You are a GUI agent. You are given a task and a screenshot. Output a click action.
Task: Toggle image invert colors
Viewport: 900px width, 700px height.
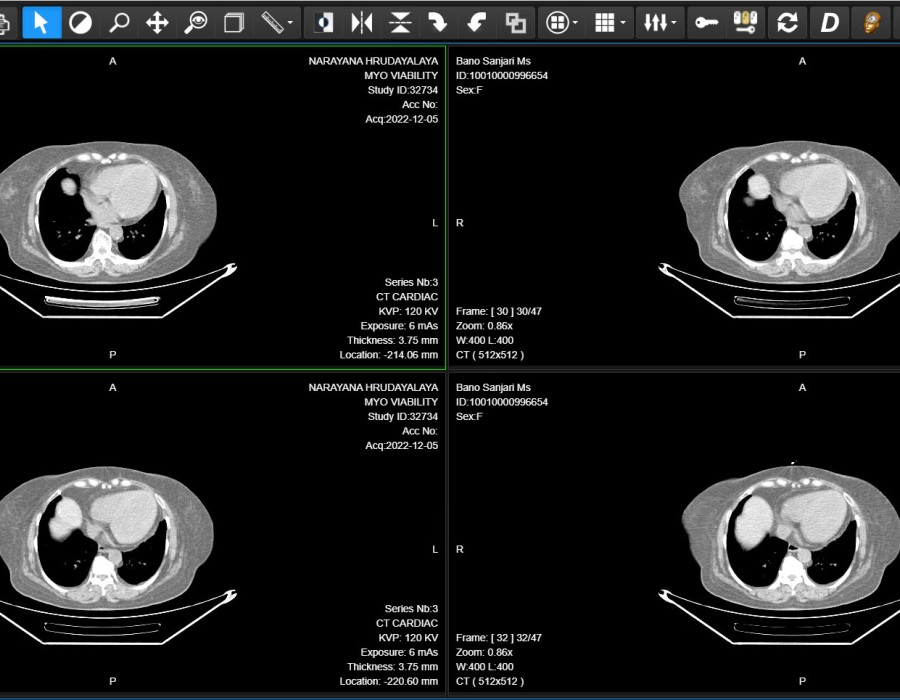coord(324,22)
